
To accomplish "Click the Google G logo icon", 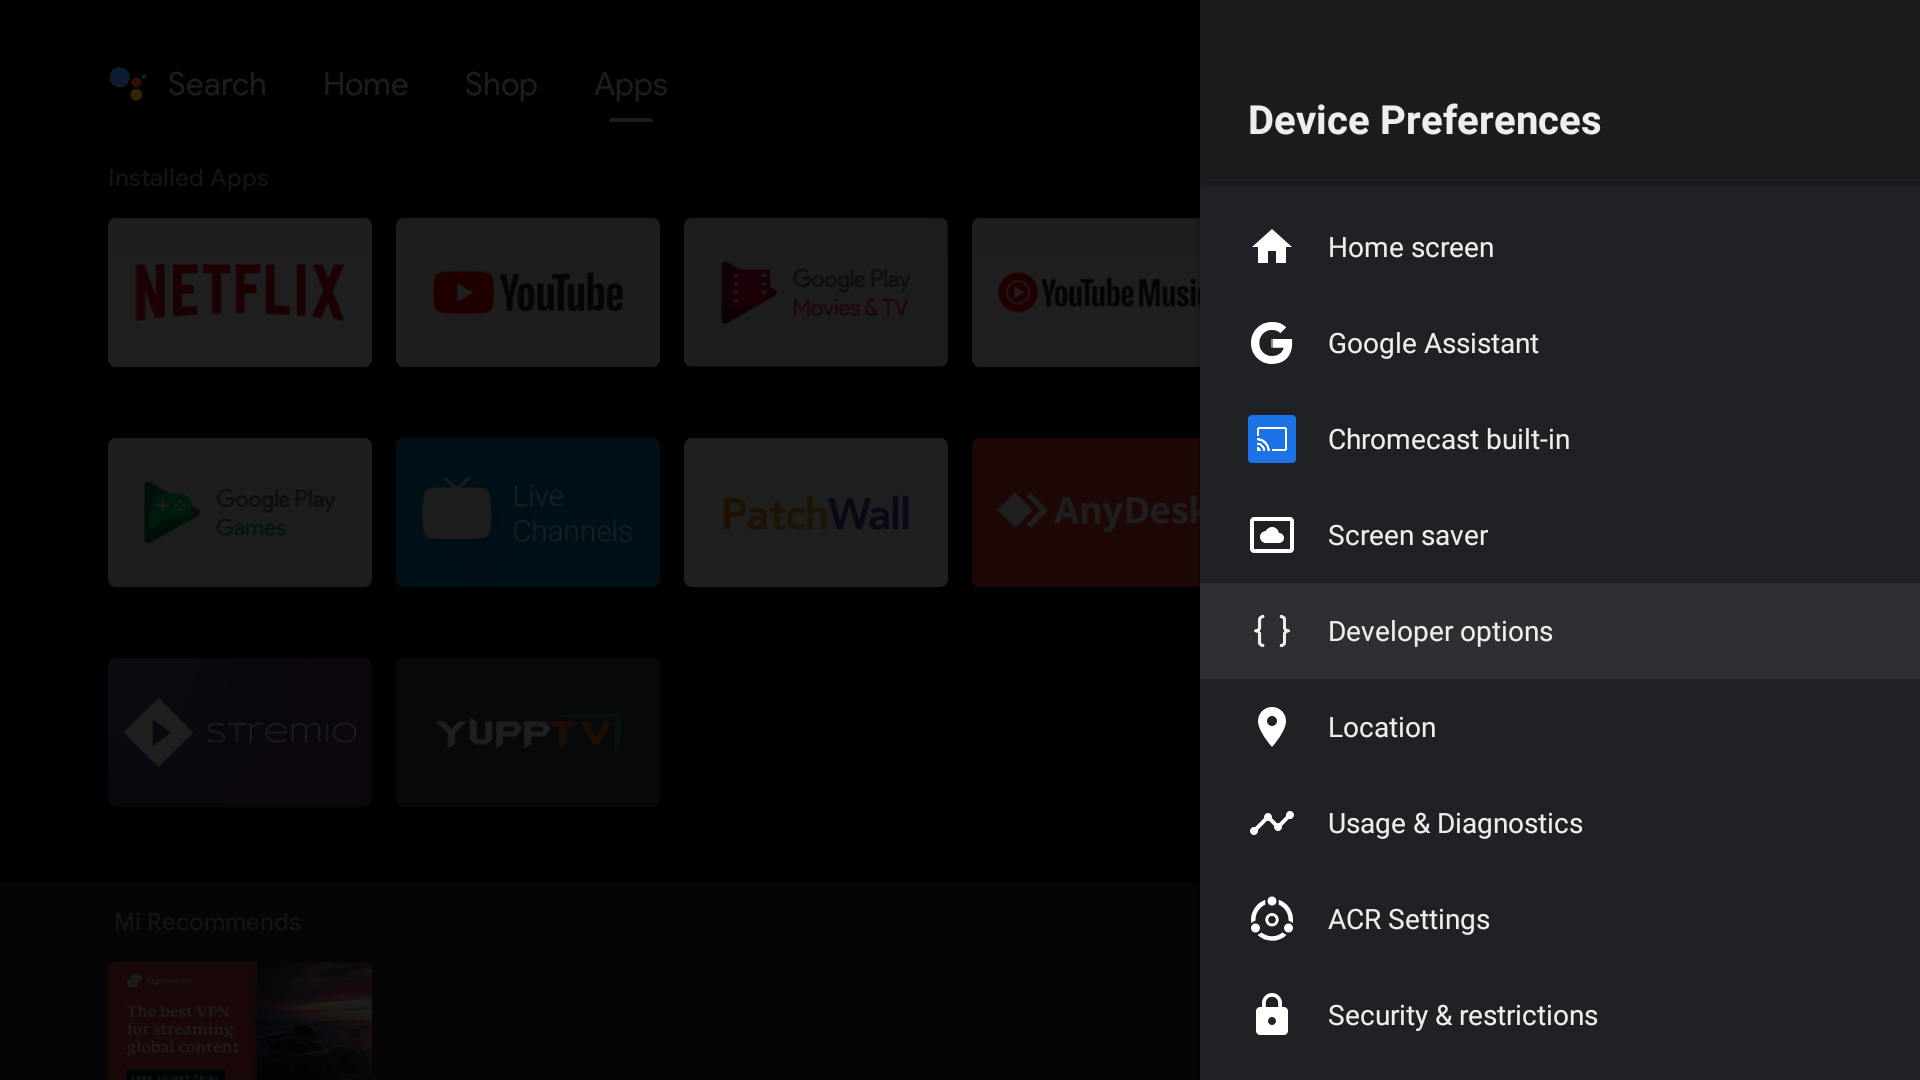I will click(x=1271, y=343).
